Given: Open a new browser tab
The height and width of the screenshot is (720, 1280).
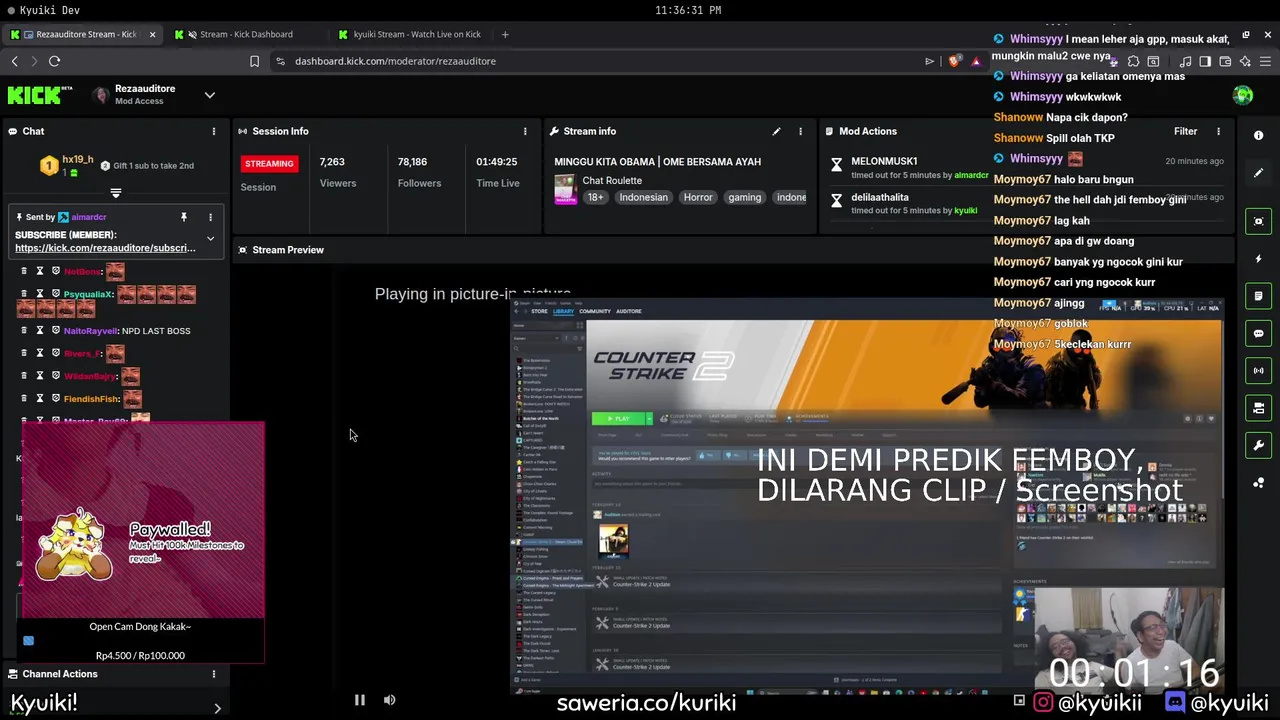Looking at the screenshot, I should click(505, 34).
